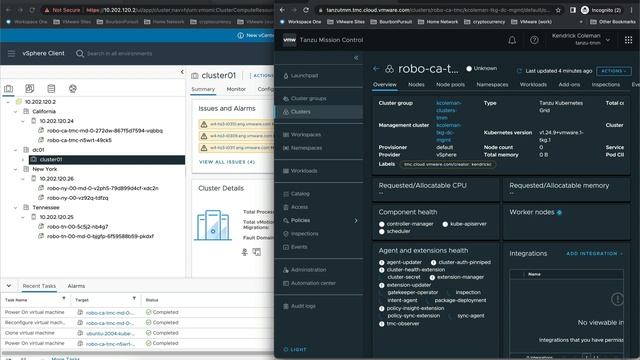Open cluster01 ACTIONS button in vSphere

[x=263, y=76]
